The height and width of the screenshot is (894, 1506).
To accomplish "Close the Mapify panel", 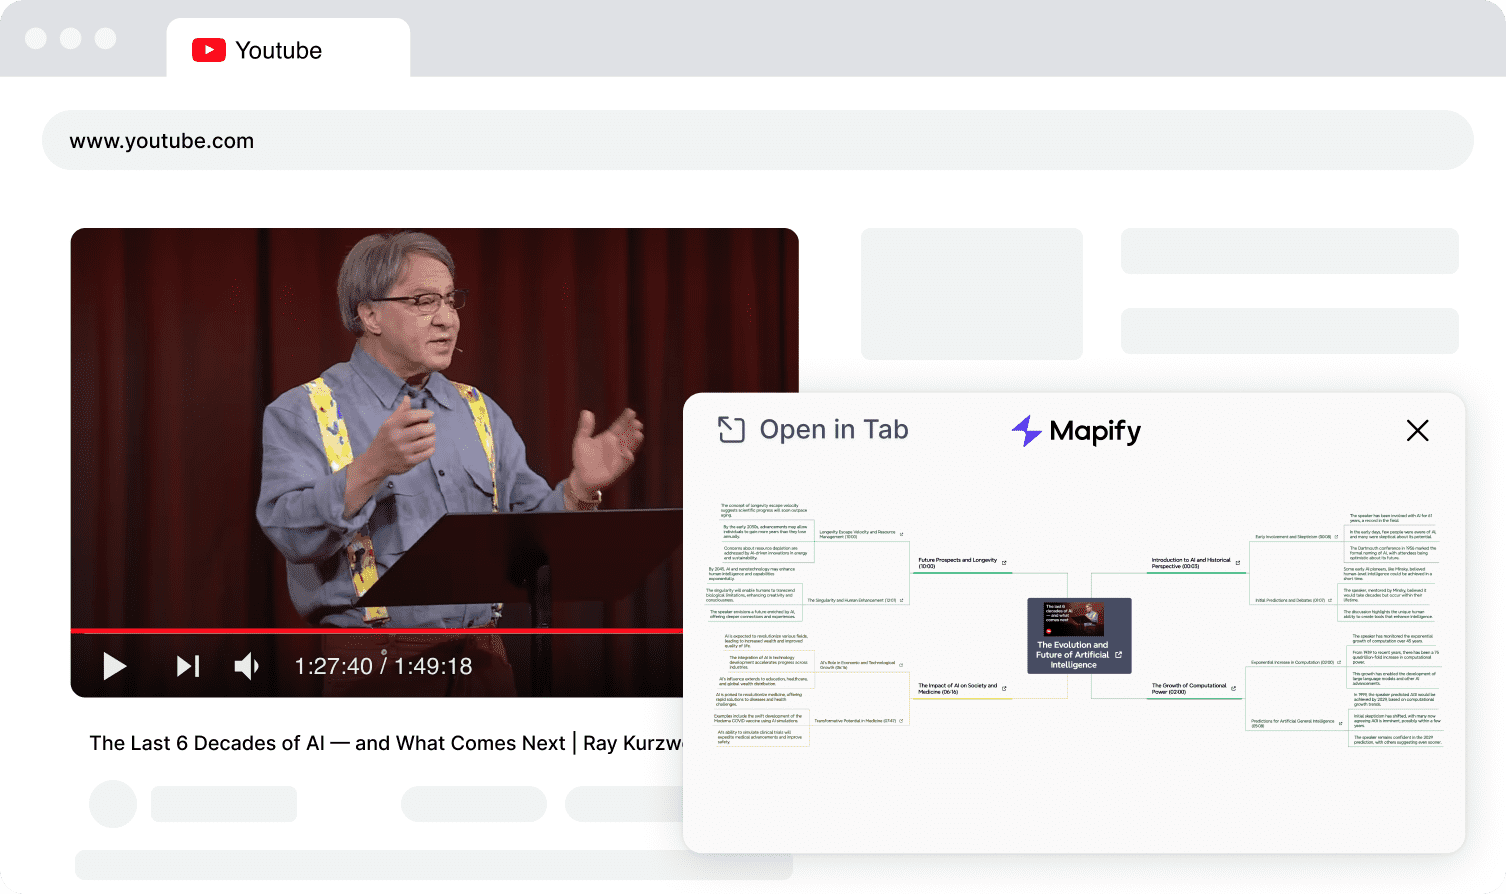I will [x=1417, y=430].
